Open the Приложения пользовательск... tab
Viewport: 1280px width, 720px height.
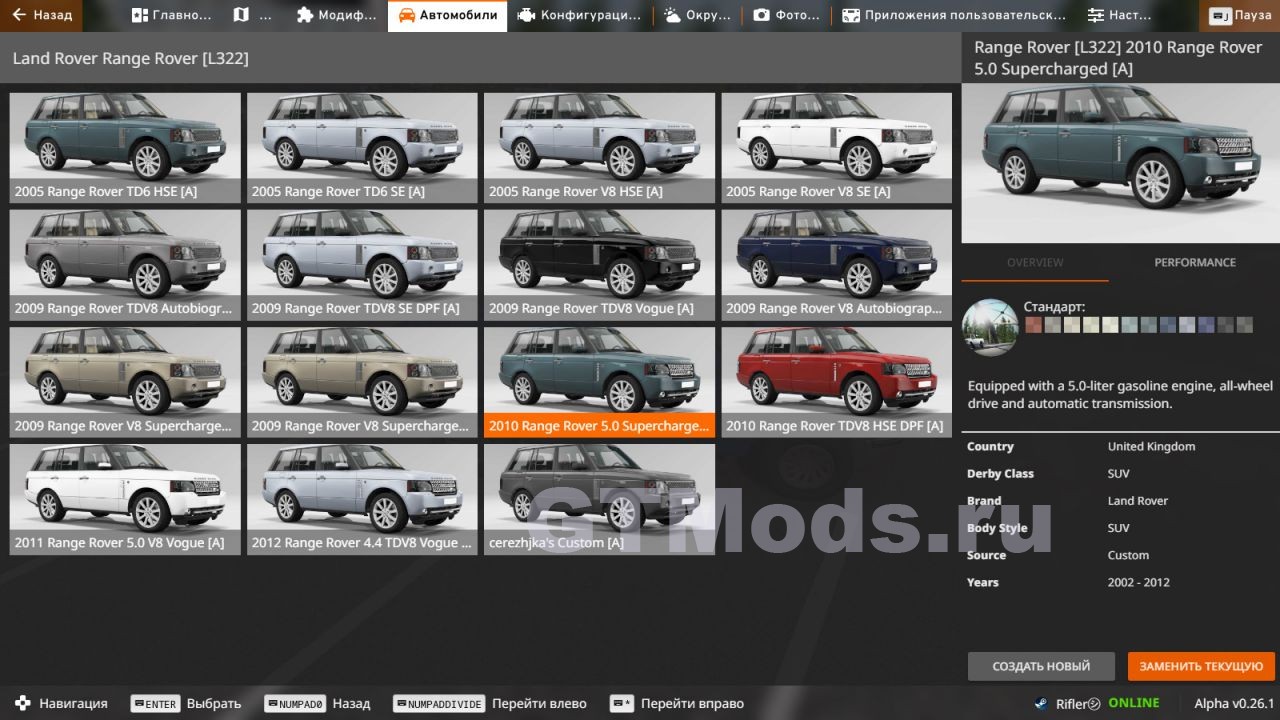[x=953, y=15]
